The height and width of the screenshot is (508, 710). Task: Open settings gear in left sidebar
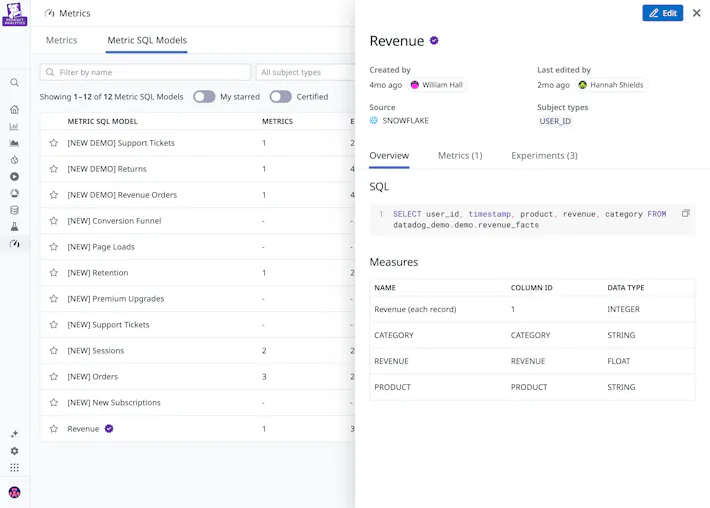pyautogui.click(x=14, y=451)
